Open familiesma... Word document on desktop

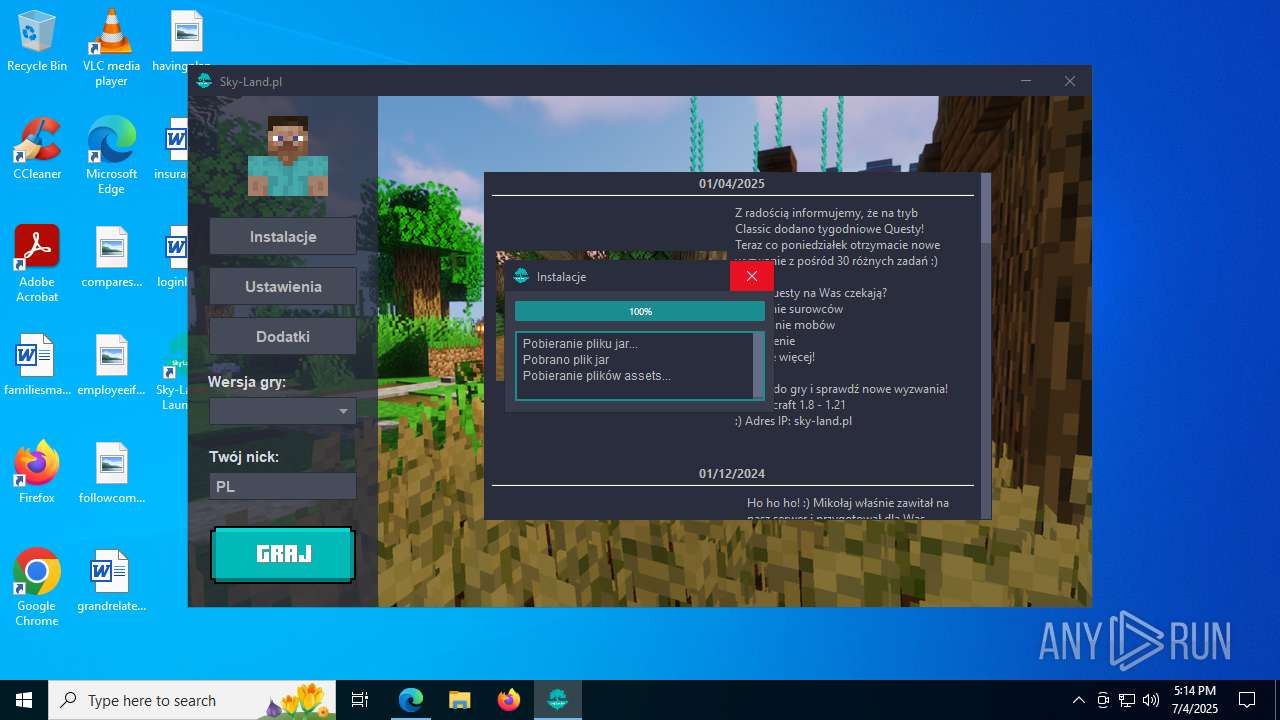37,365
